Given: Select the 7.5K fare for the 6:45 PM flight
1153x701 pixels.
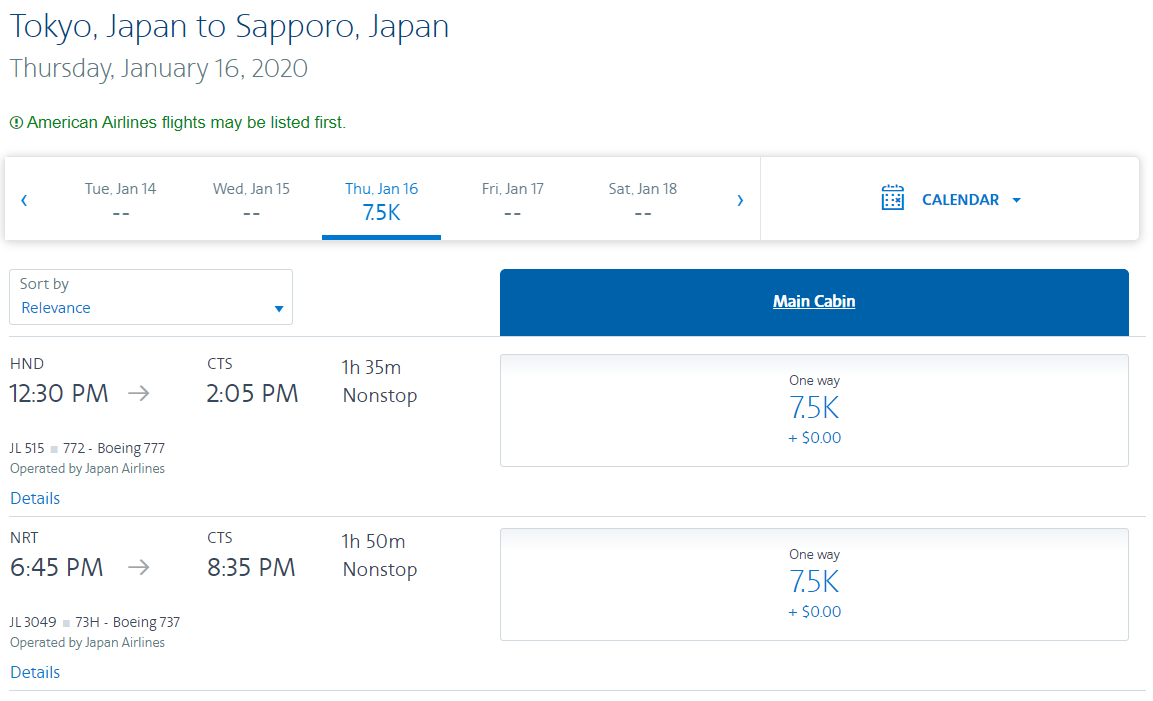Looking at the screenshot, I should pos(814,584).
